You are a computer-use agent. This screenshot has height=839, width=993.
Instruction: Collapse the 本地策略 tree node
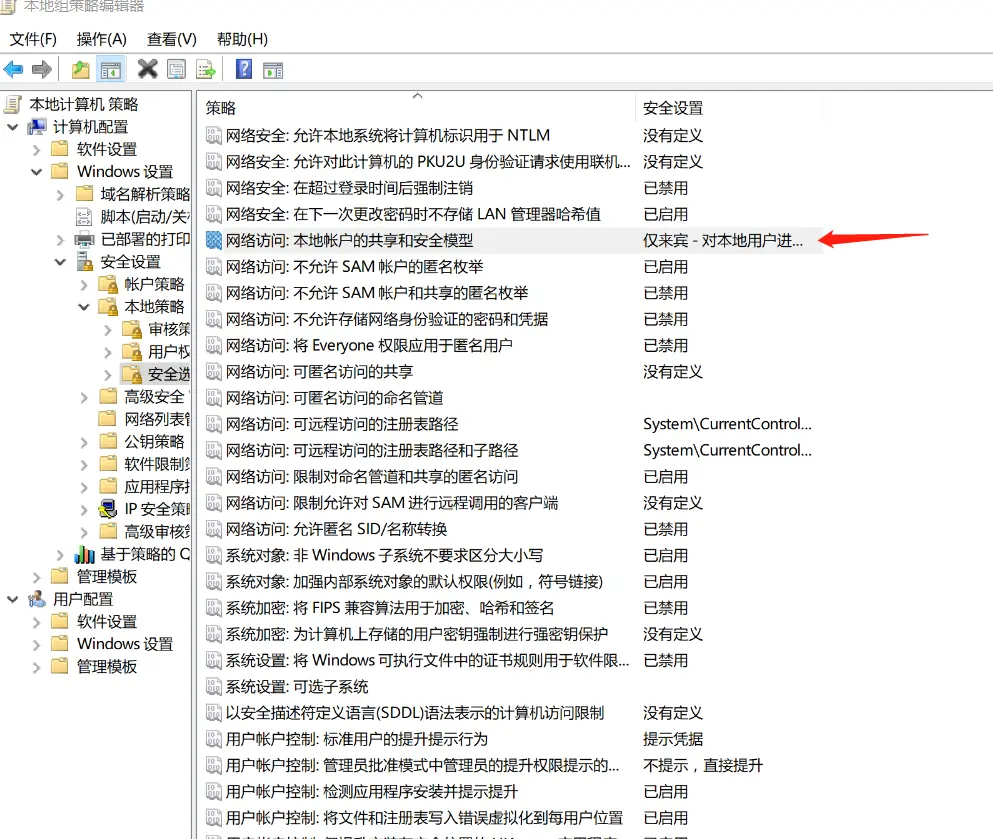84,307
